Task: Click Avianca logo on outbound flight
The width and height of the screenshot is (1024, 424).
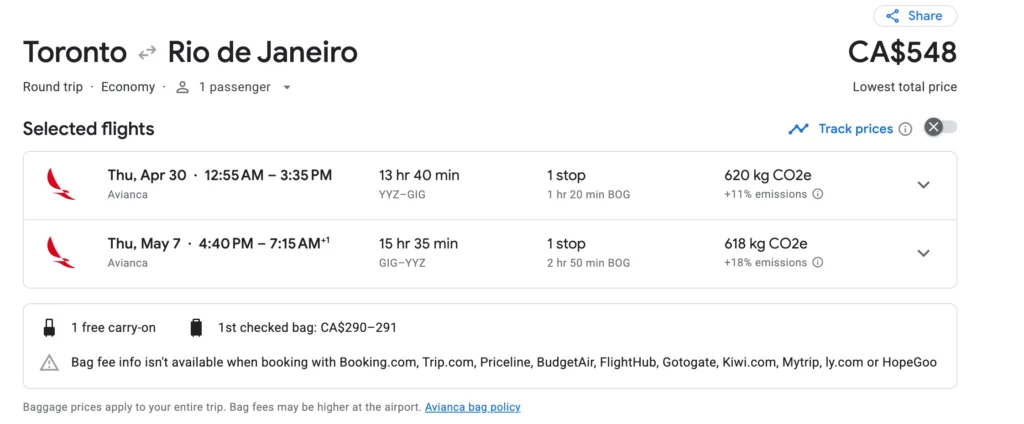Action: click(x=61, y=184)
